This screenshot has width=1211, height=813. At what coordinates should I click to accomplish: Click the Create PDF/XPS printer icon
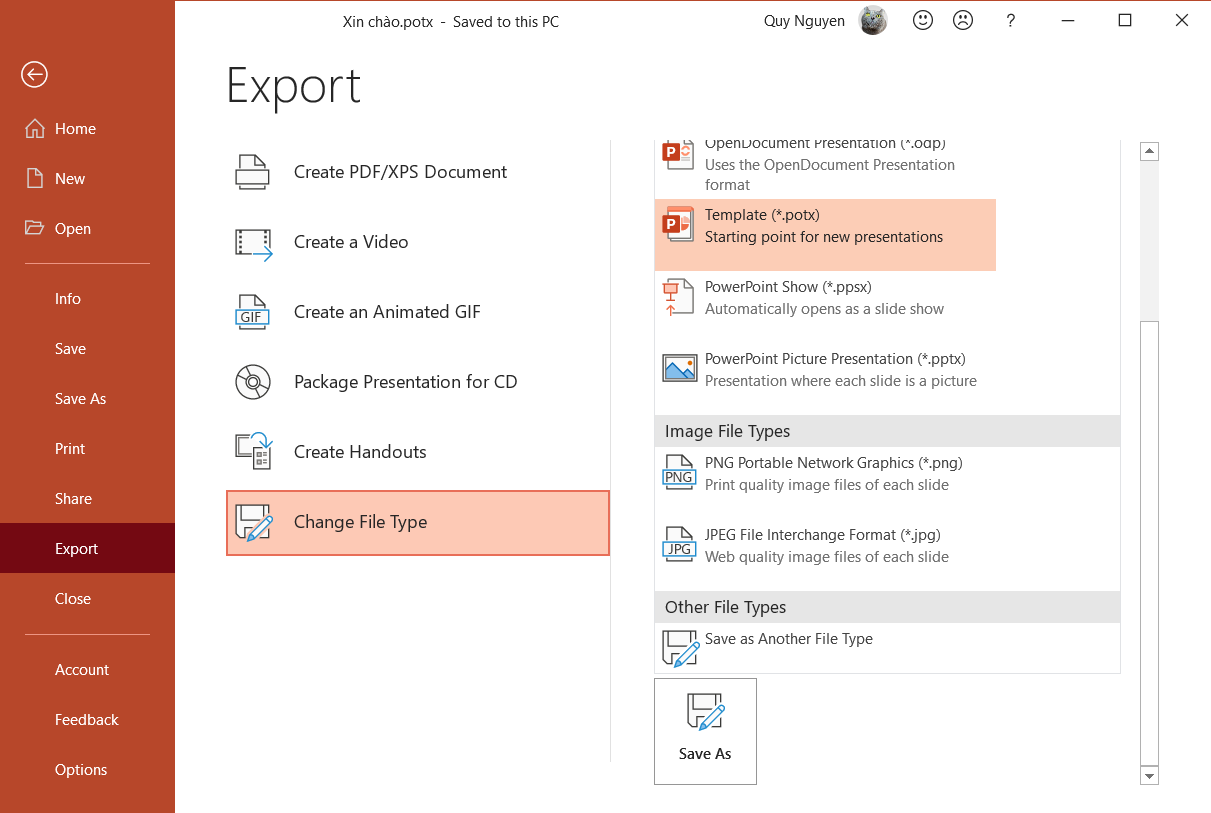(x=253, y=172)
